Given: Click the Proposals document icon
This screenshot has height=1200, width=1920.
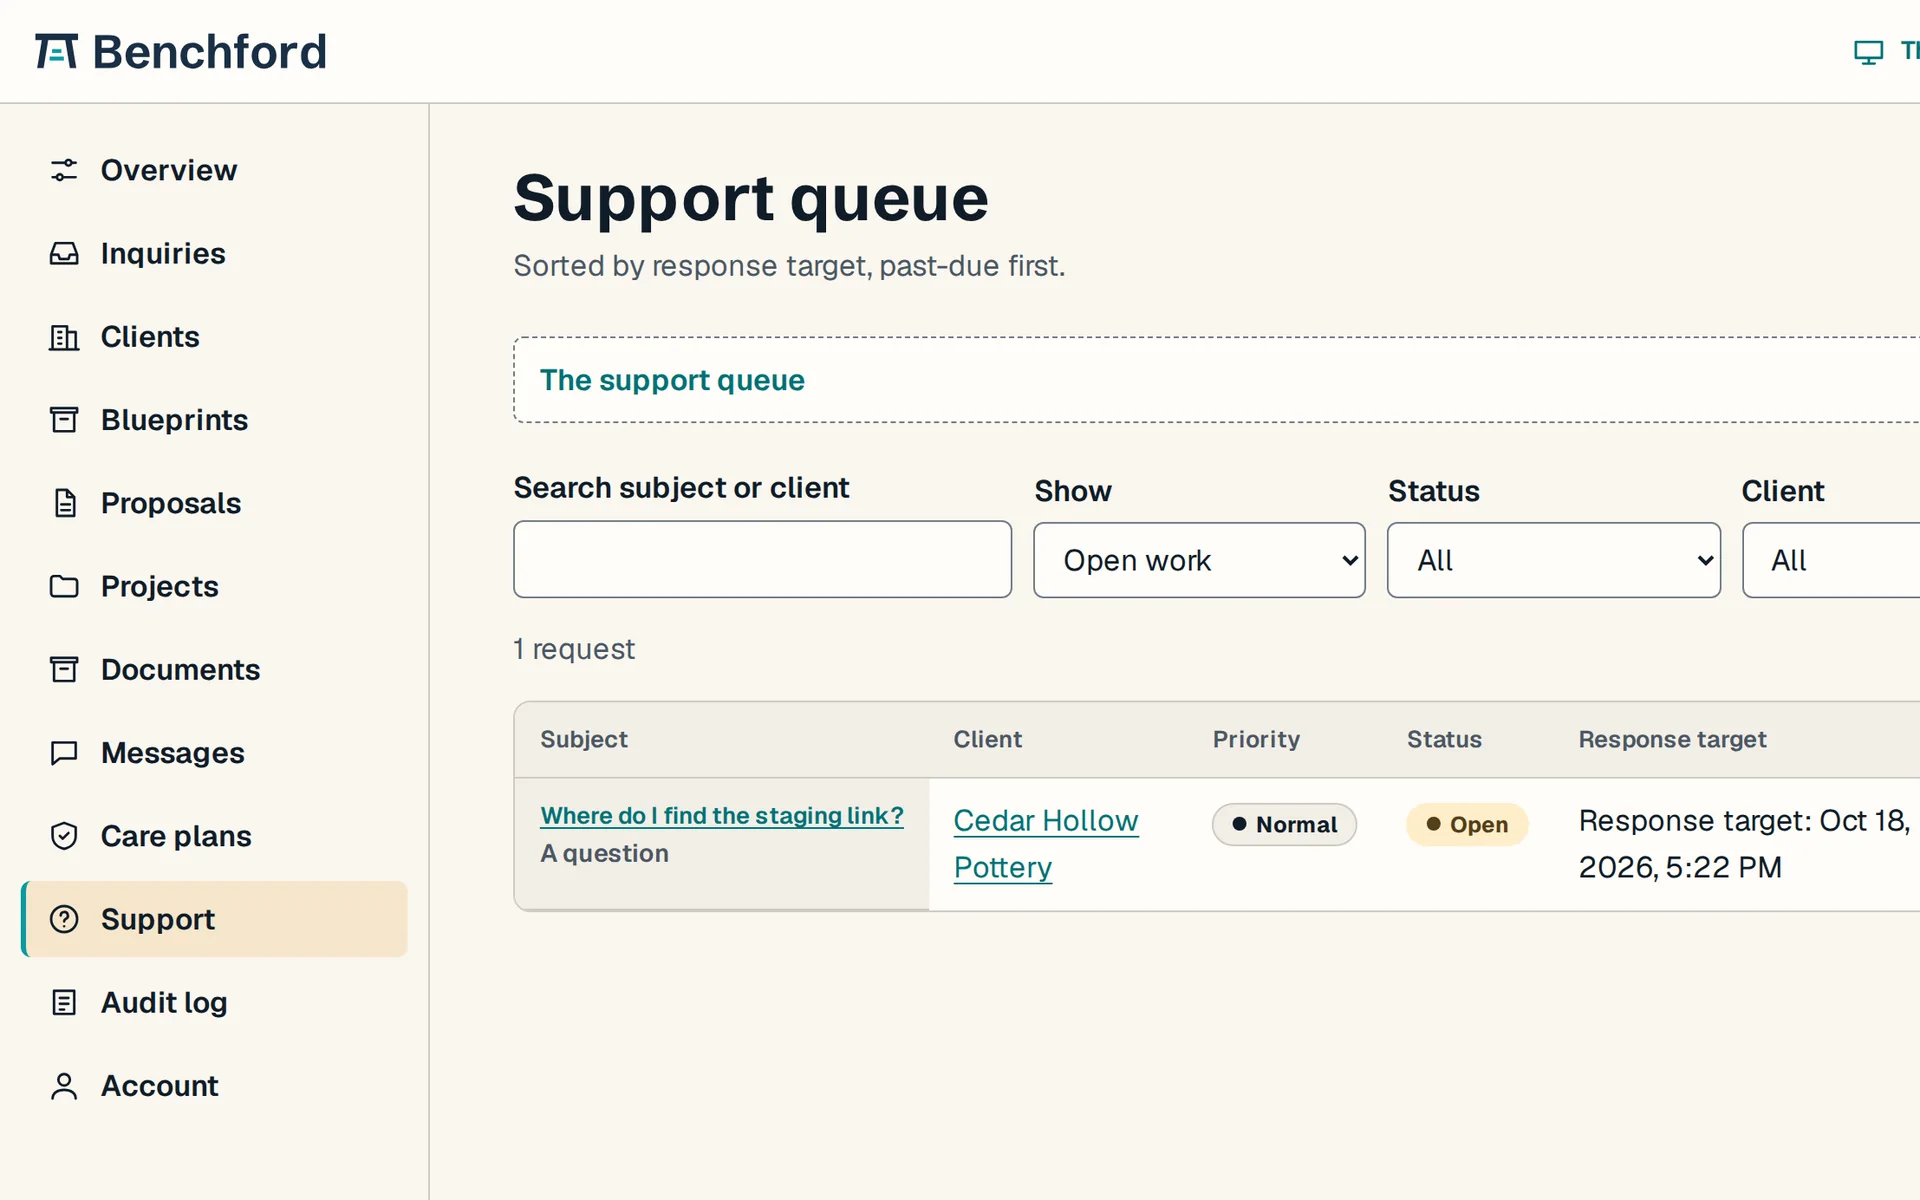Looking at the screenshot, I should click(x=64, y=503).
